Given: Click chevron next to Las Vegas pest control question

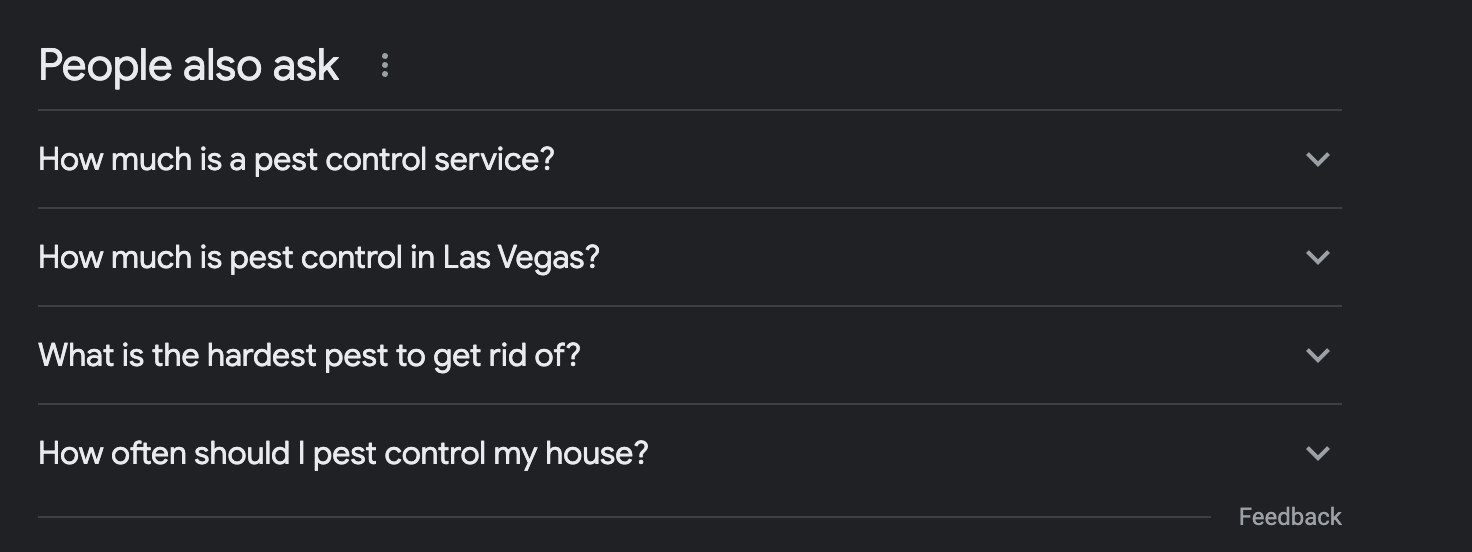Looking at the screenshot, I should click(1317, 257).
